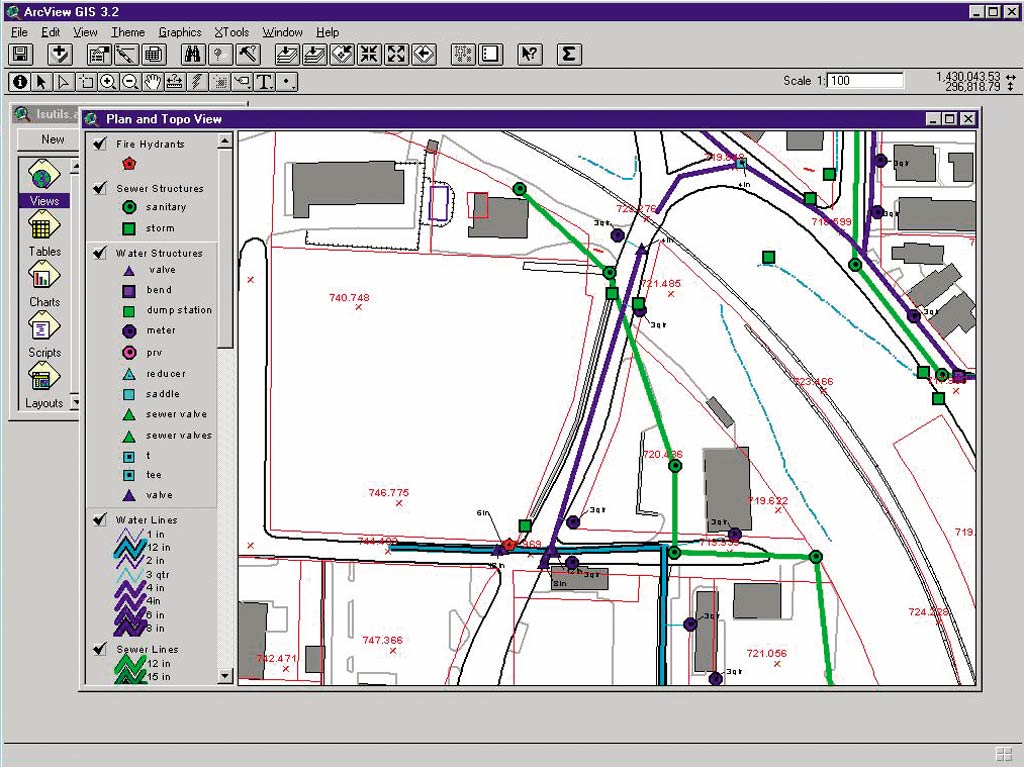Click the New button in project window
This screenshot has height=767, width=1024.
[x=52, y=140]
